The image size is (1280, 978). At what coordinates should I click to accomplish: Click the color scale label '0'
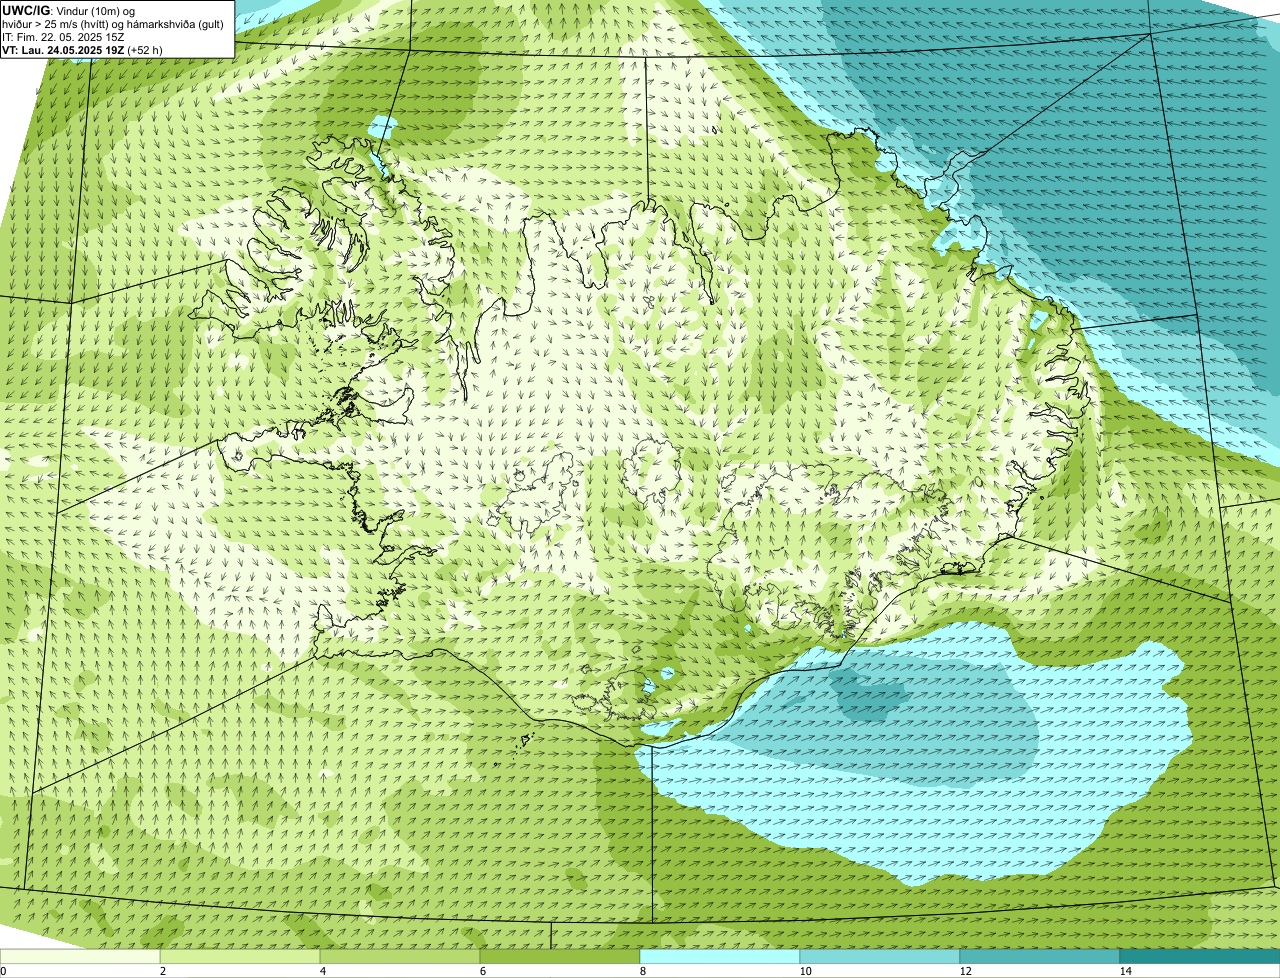coord(4,971)
